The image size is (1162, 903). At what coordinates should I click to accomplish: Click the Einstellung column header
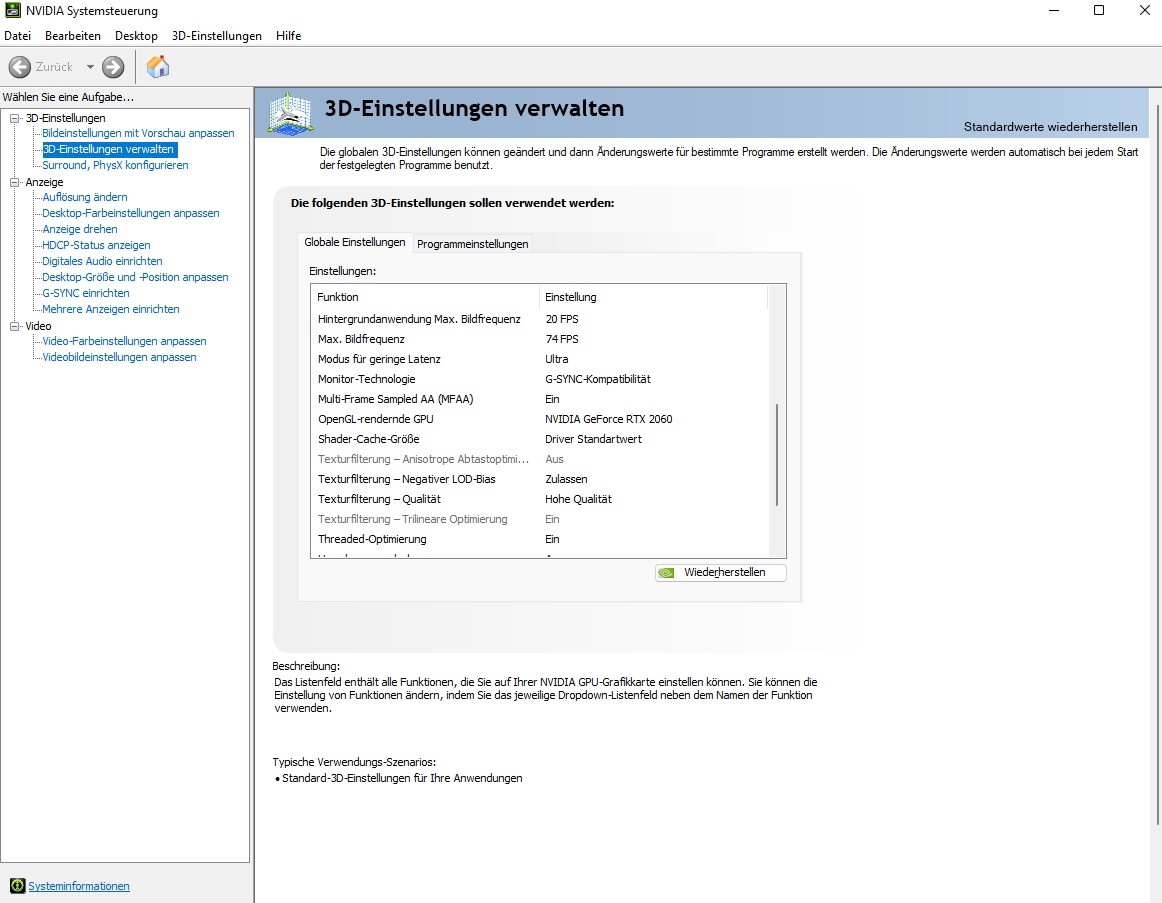tap(654, 297)
